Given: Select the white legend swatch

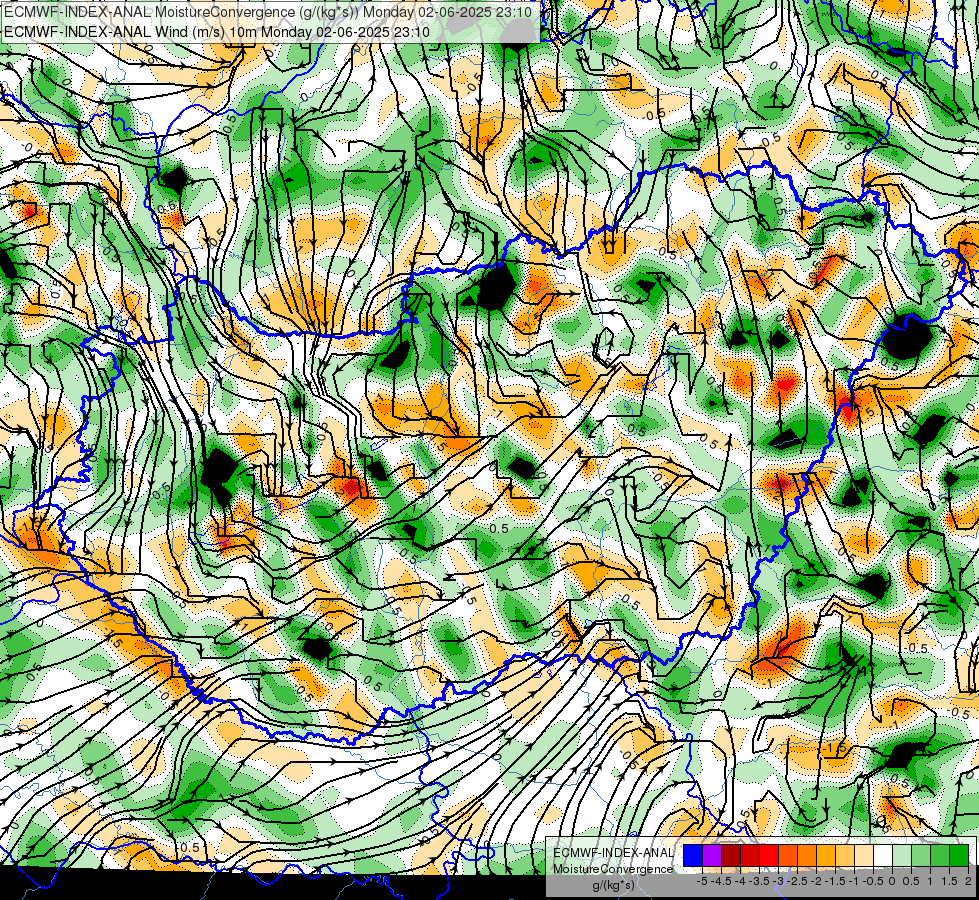Looking at the screenshot, I should (883, 856).
